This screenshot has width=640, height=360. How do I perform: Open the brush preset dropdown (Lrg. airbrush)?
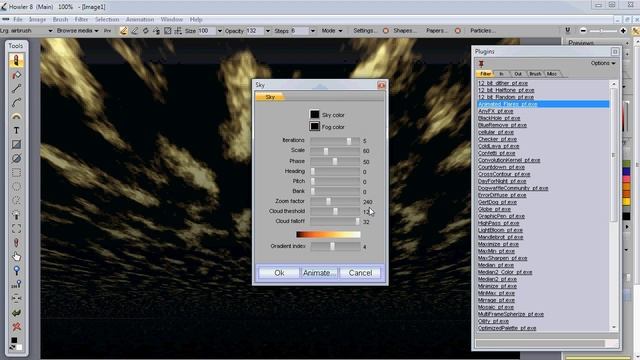50,31
